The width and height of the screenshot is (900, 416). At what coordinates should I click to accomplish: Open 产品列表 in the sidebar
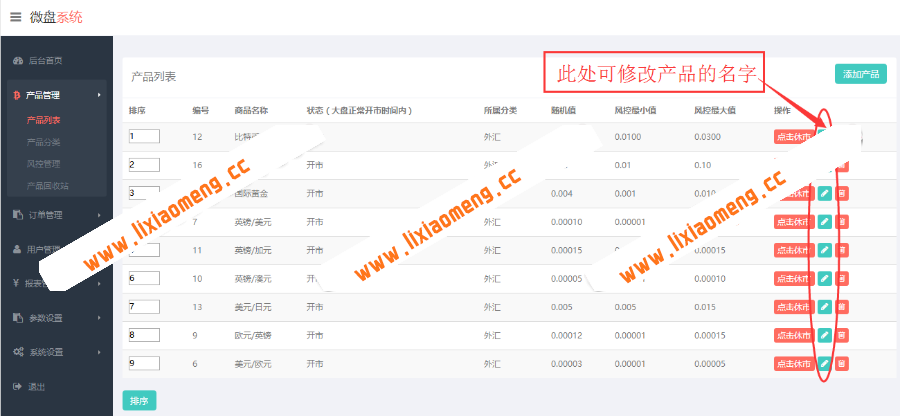tap(44, 120)
